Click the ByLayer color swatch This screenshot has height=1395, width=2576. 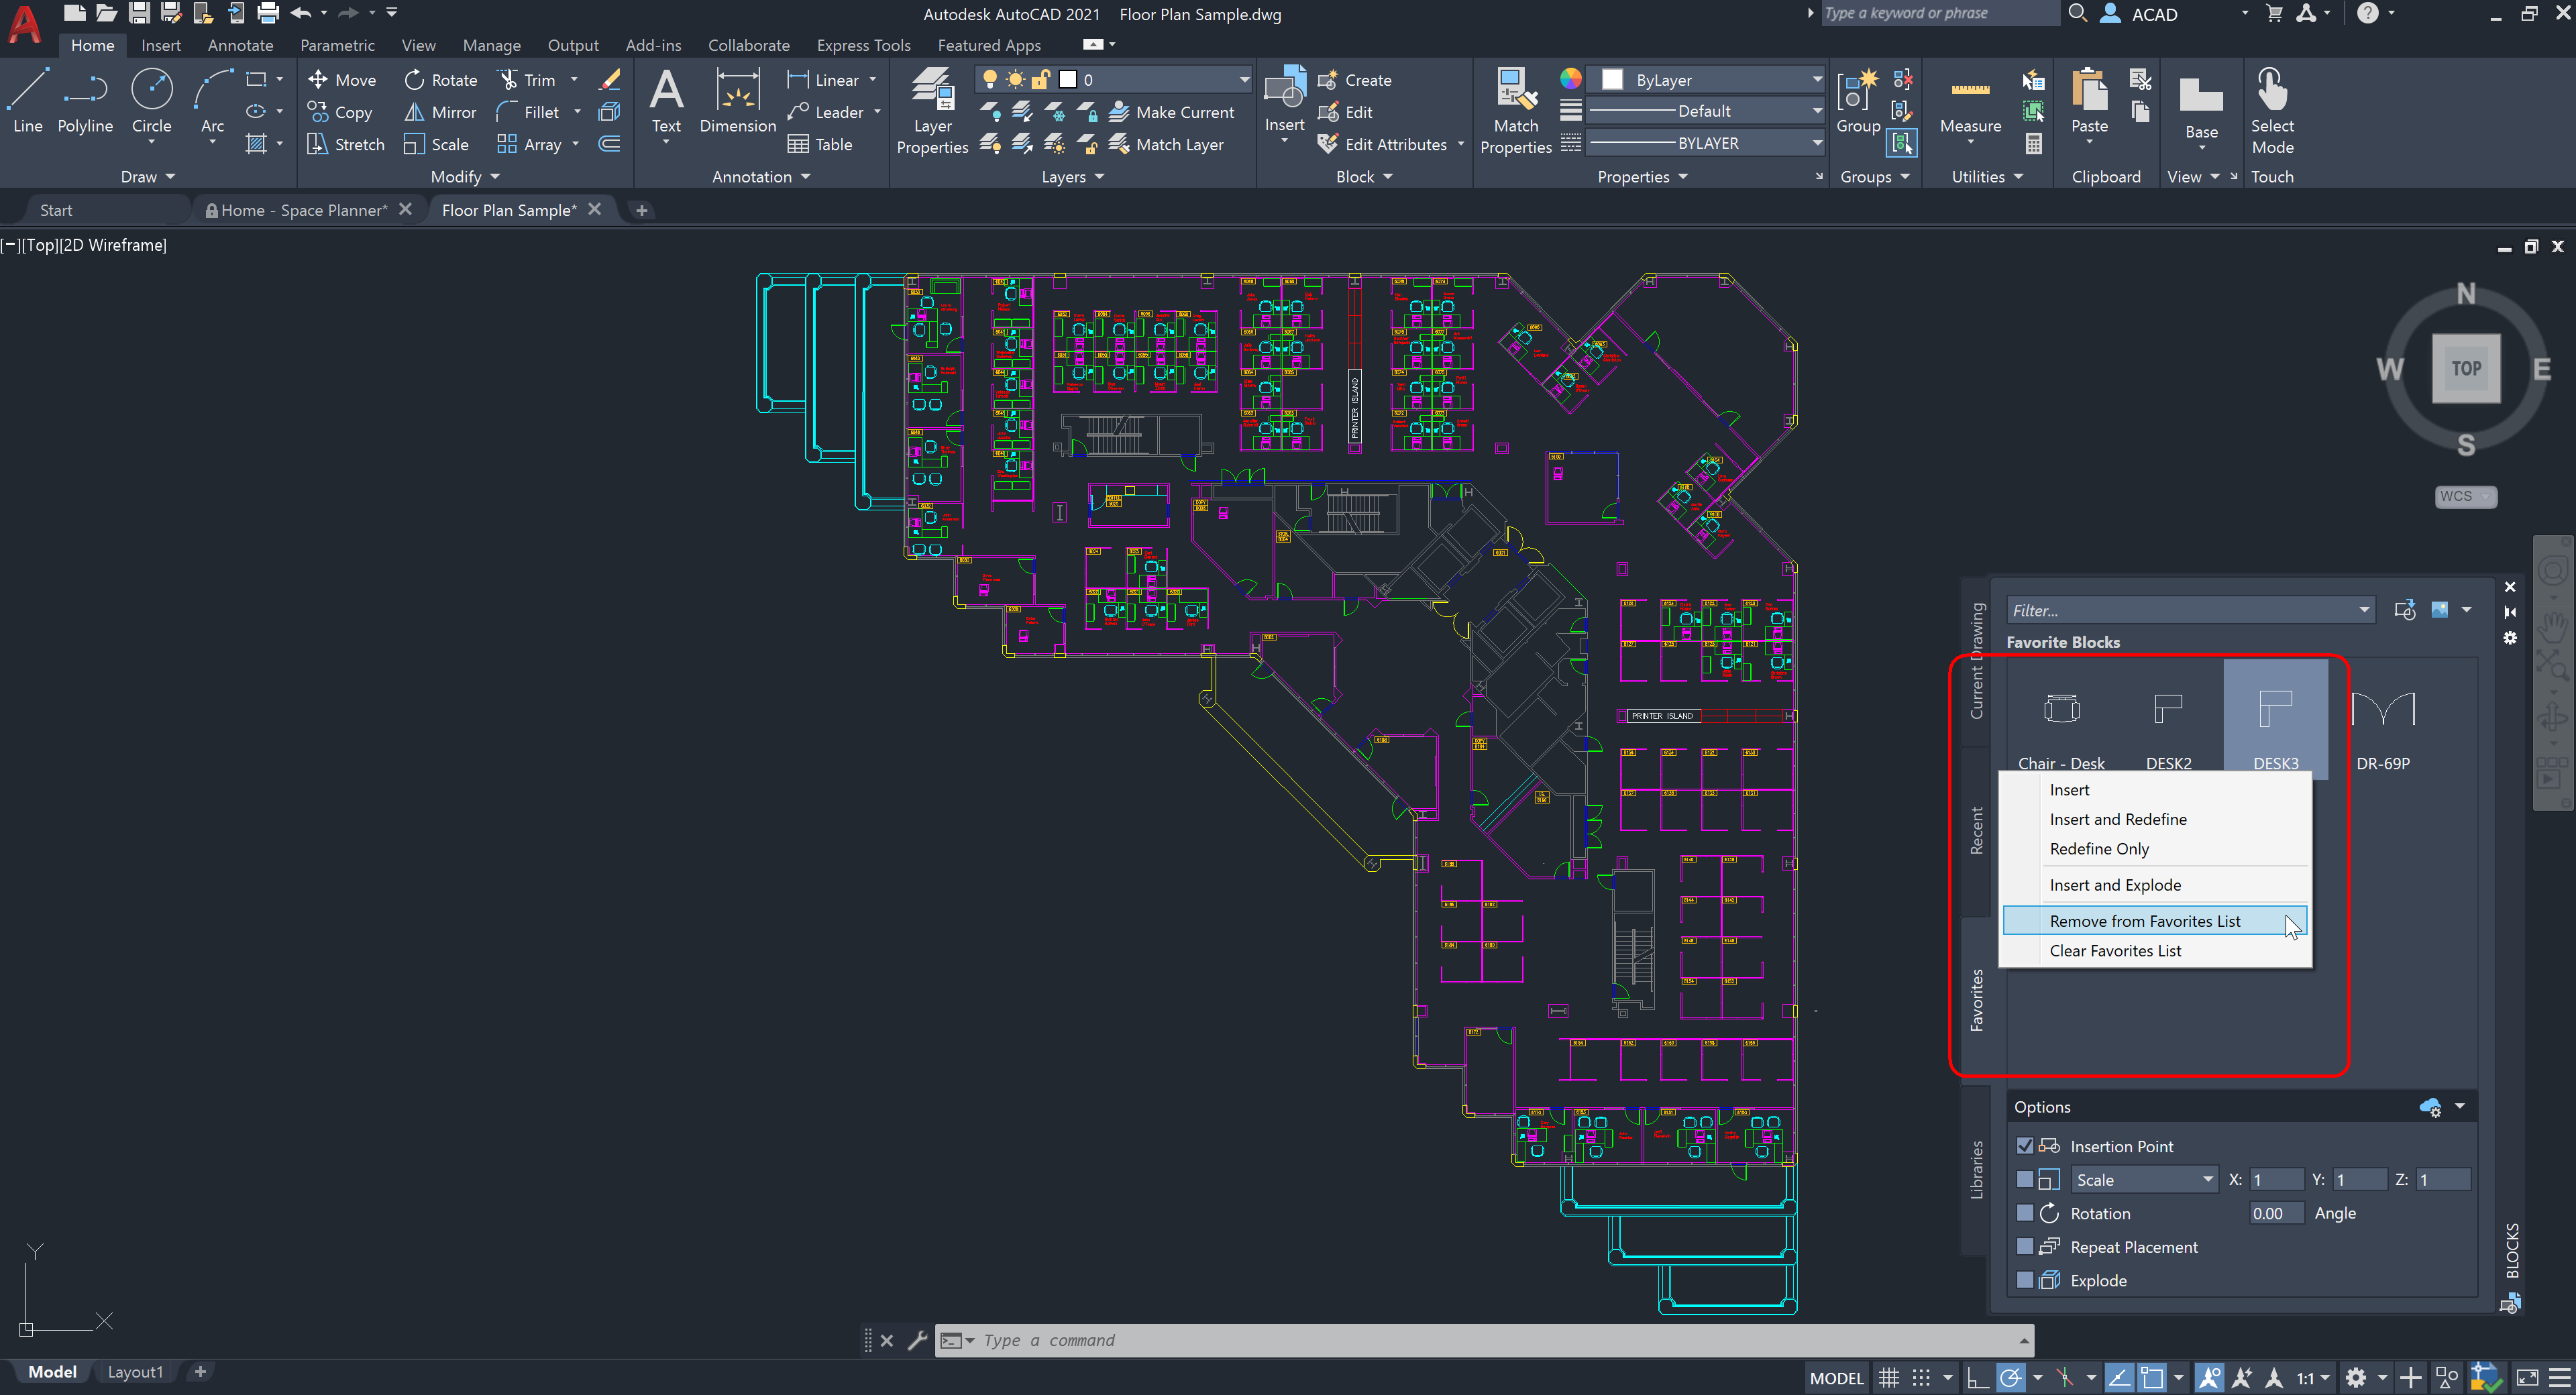tap(1612, 79)
